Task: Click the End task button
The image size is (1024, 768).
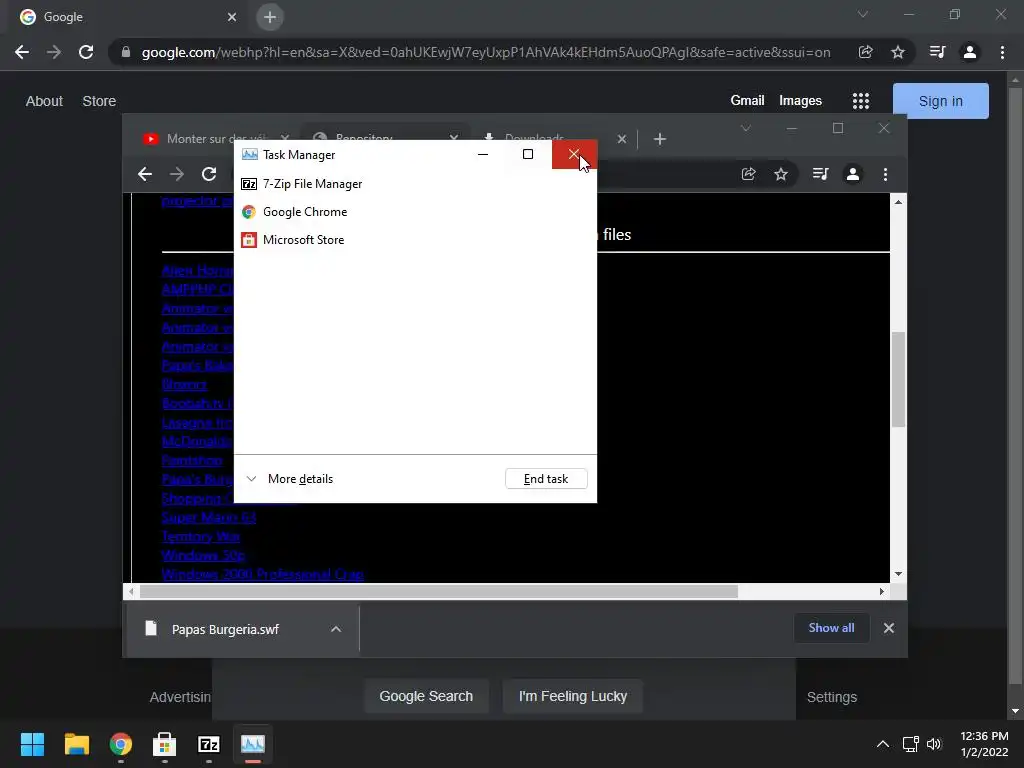Action: pyautogui.click(x=546, y=479)
